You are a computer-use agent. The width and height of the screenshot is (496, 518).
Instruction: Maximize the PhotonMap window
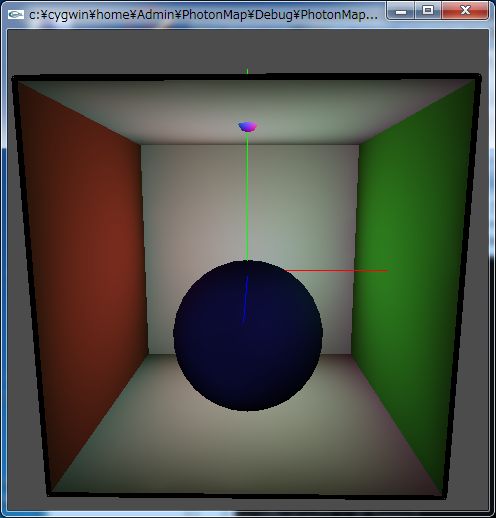pos(428,11)
